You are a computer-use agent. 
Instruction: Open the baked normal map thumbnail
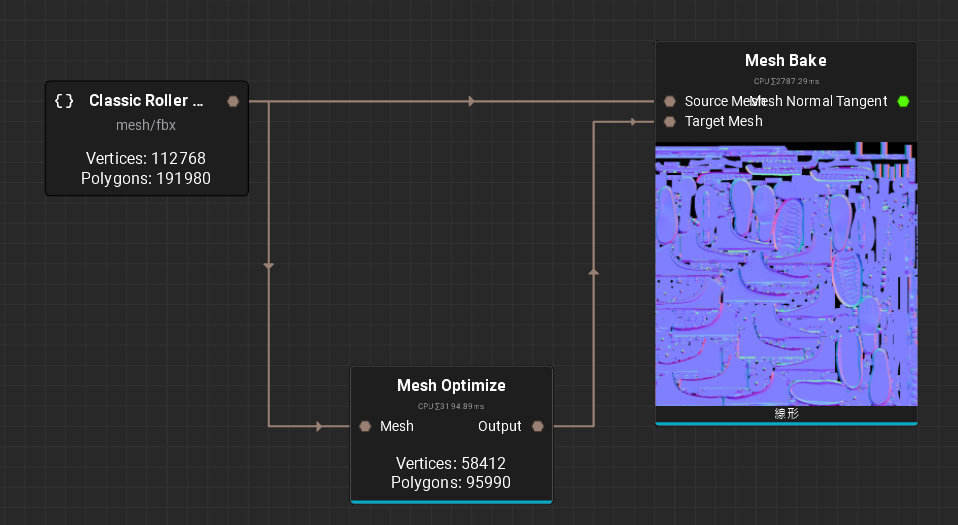pyautogui.click(x=786, y=274)
